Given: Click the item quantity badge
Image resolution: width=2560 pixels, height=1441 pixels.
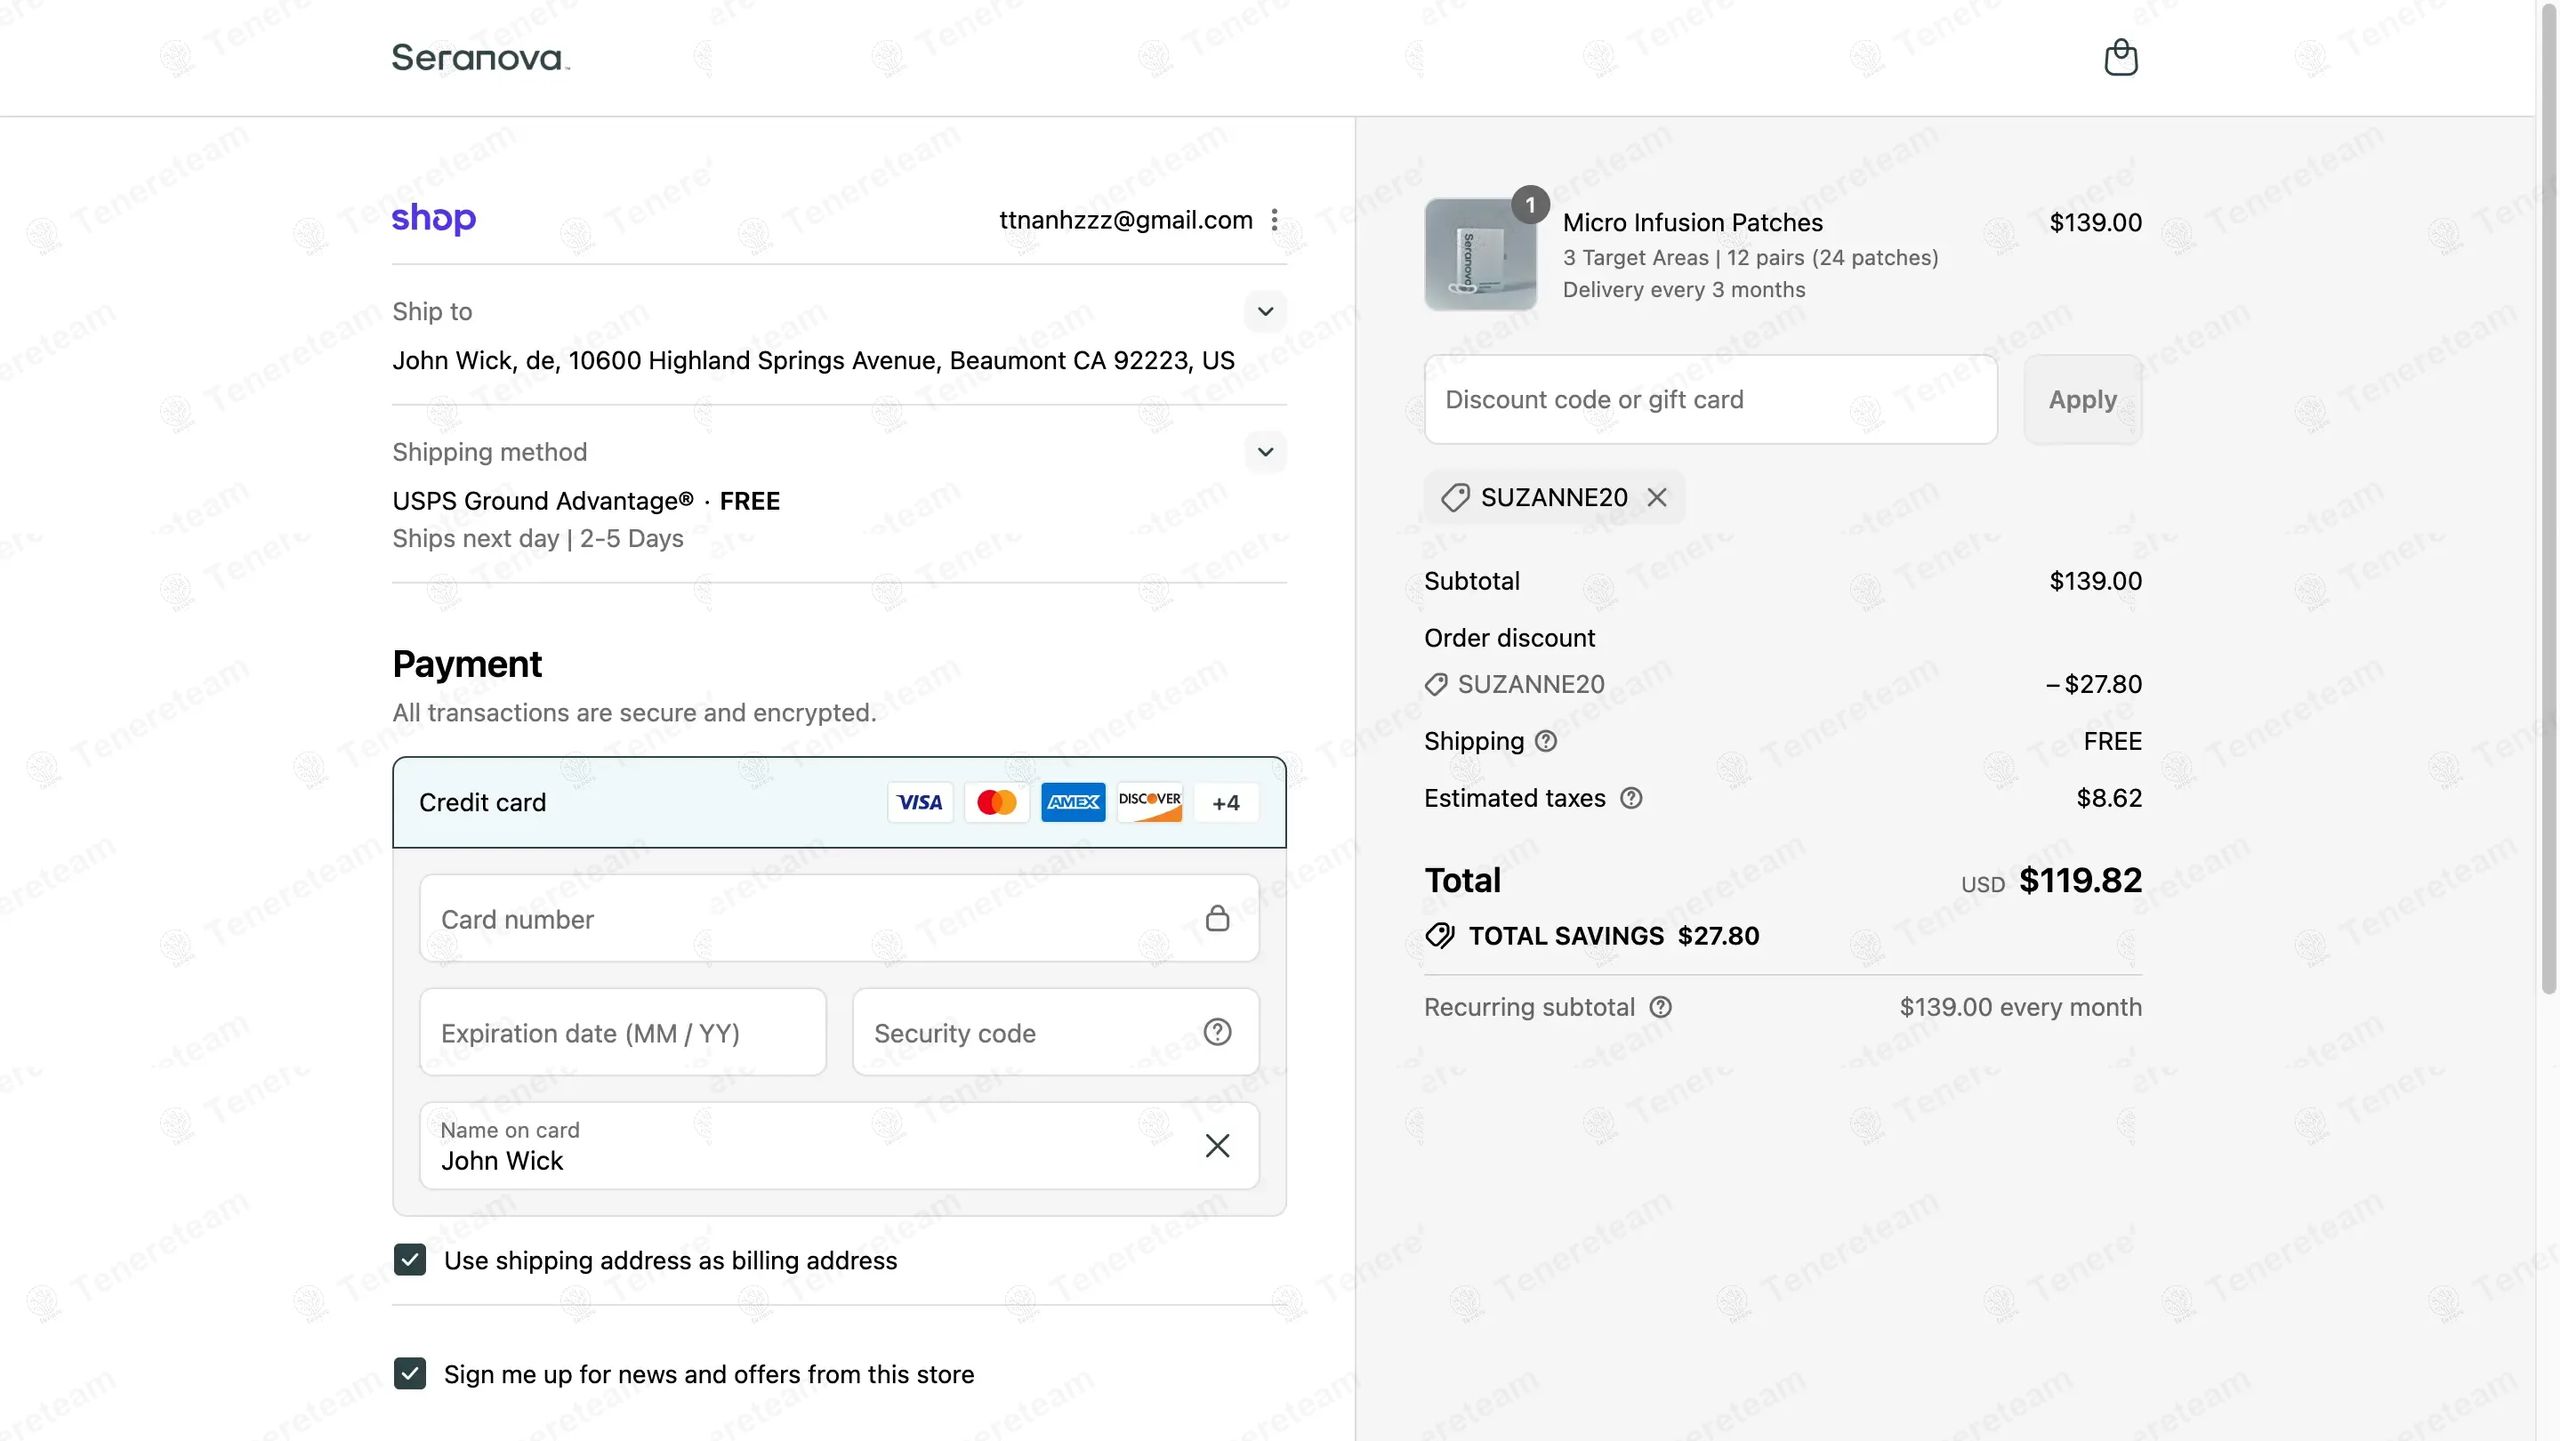Looking at the screenshot, I should click(1530, 205).
